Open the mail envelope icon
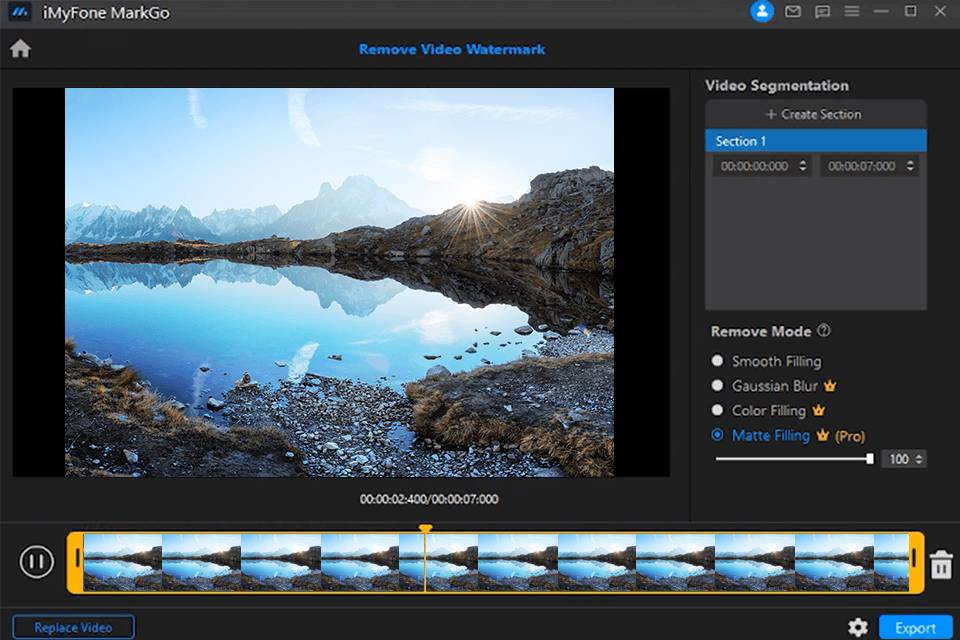 (x=793, y=12)
